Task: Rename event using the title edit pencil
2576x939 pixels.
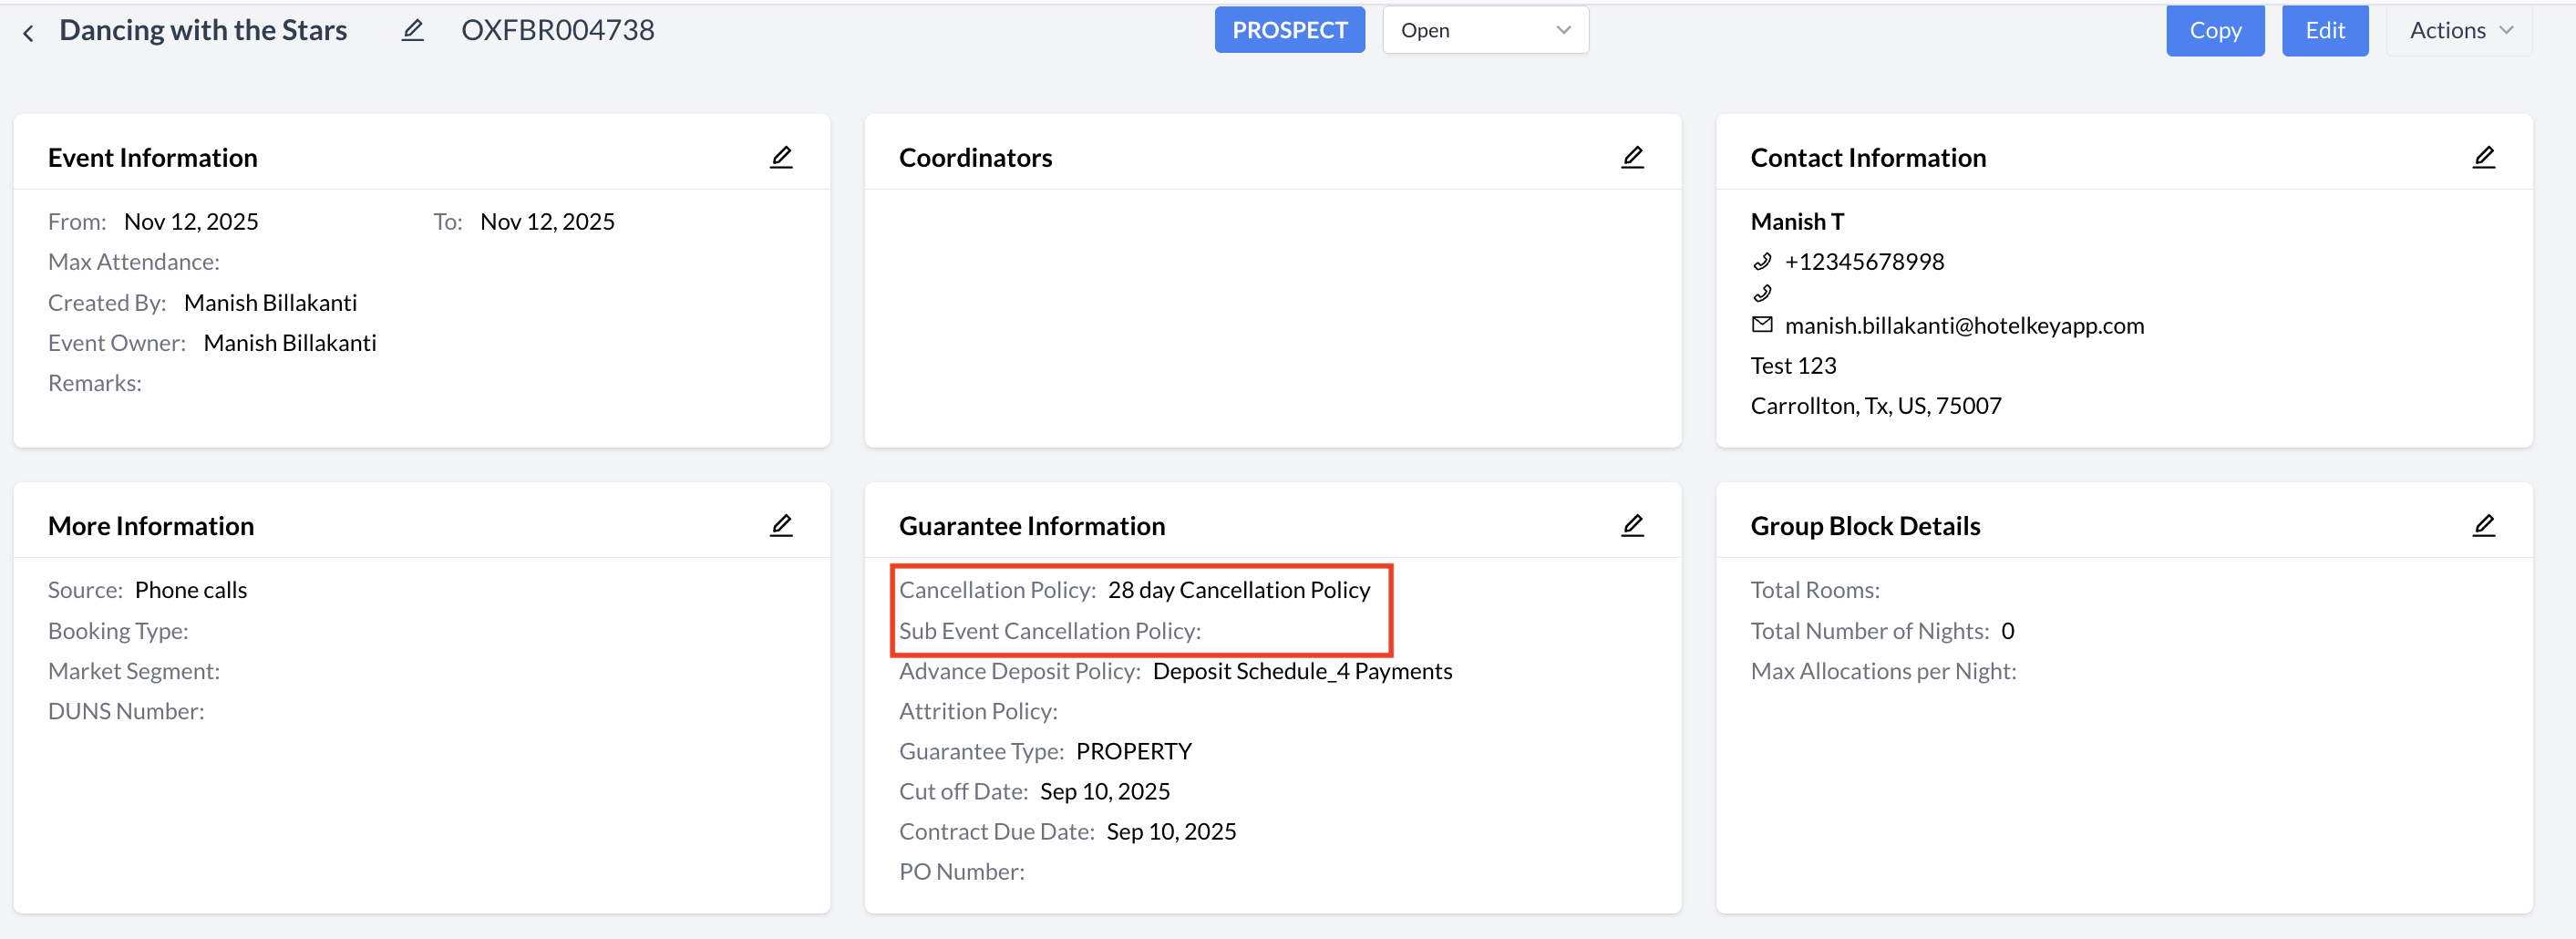Action: 412,30
